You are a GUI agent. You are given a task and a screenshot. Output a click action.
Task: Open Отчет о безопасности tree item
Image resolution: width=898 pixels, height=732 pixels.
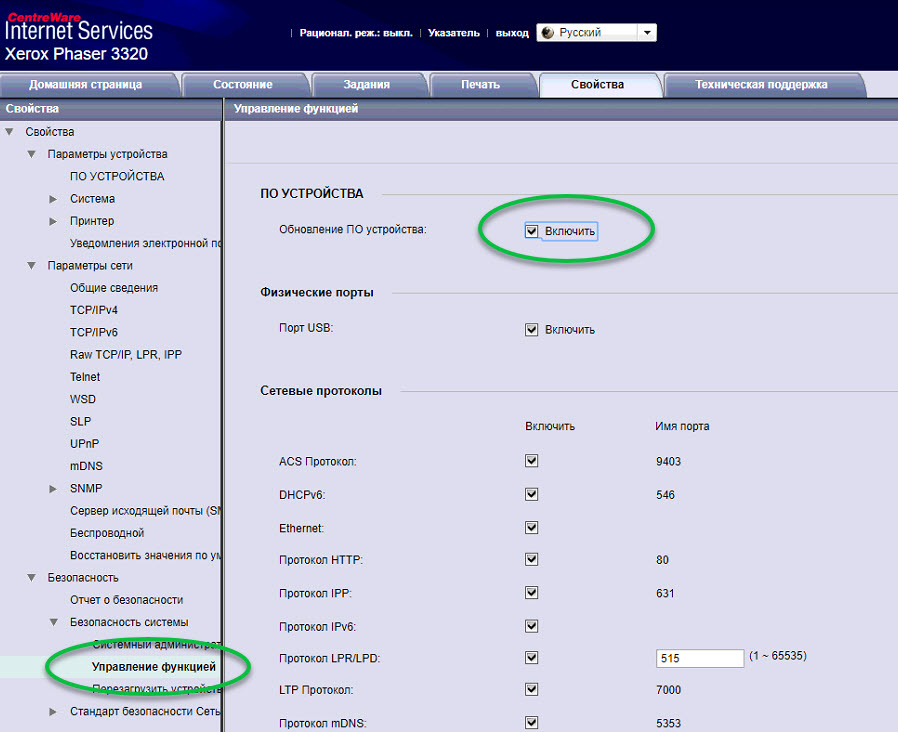click(x=126, y=600)
